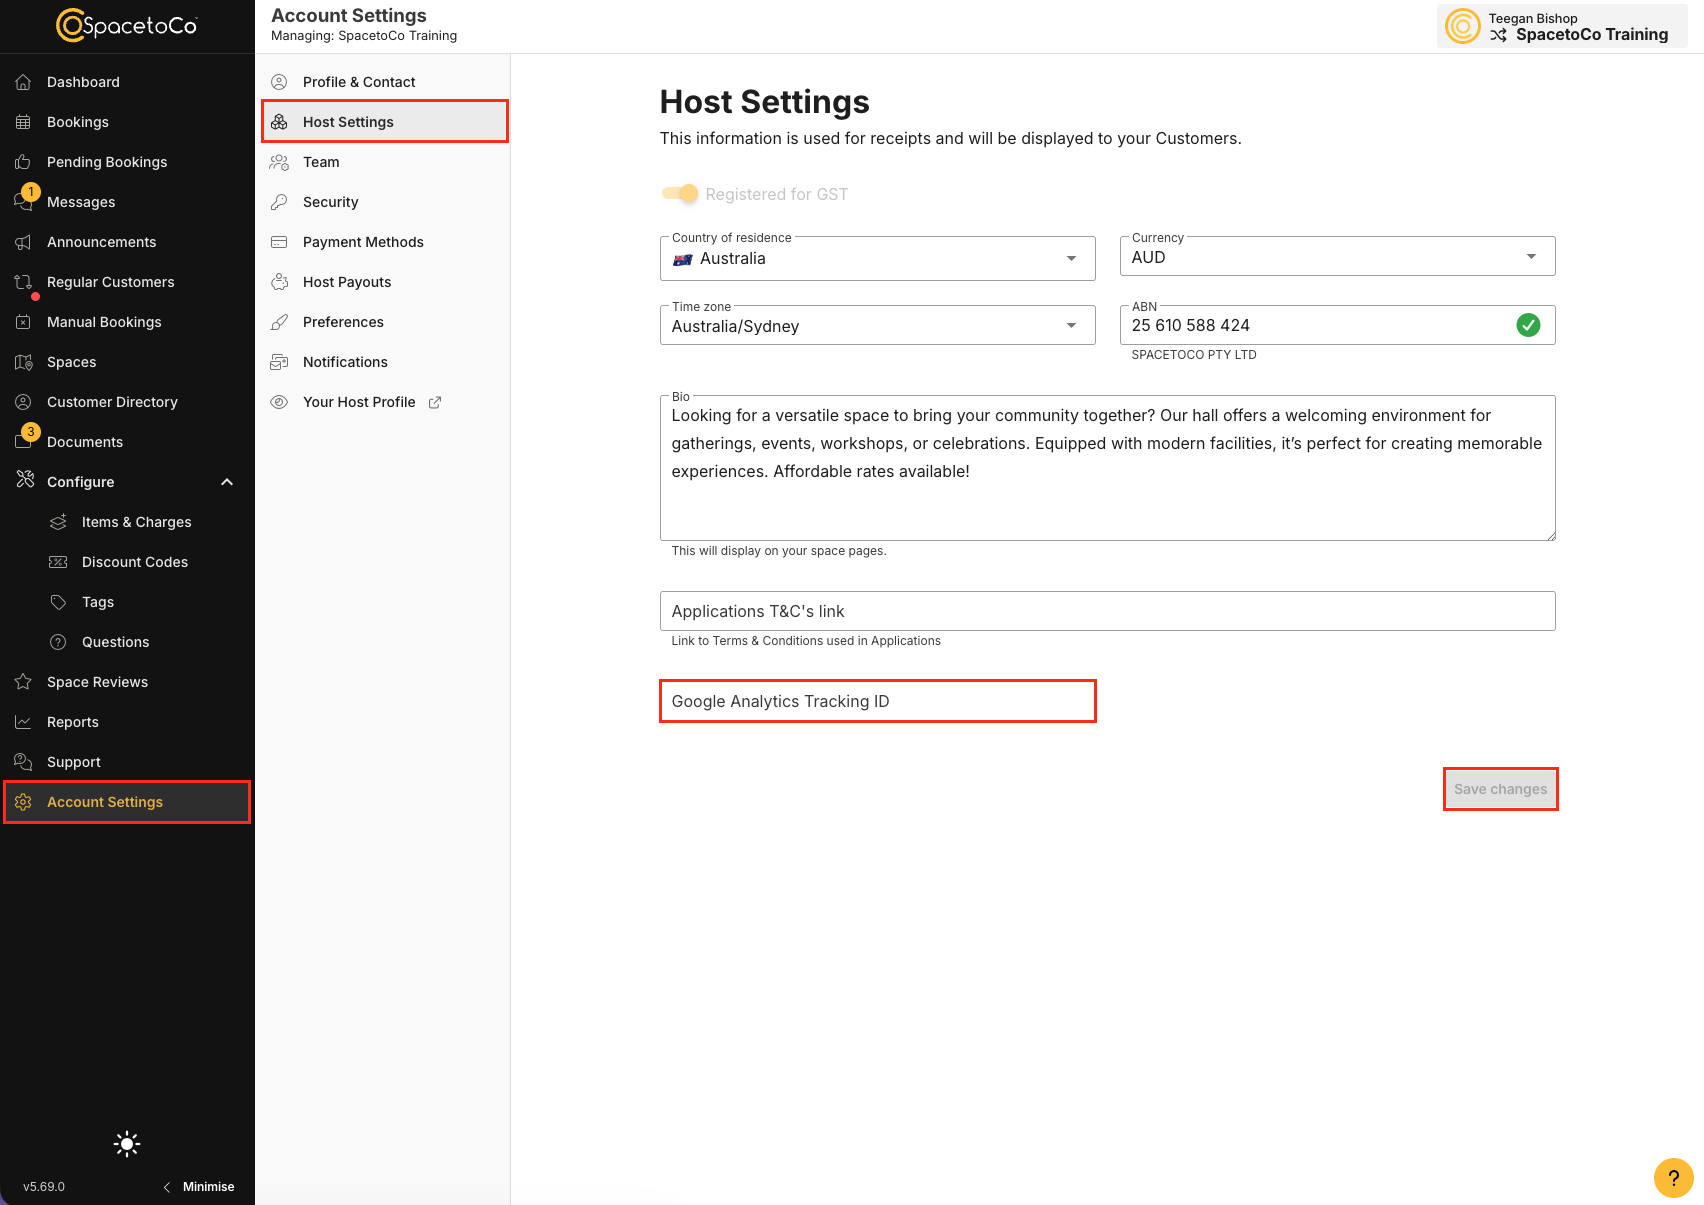Click the Messages speech bubble icon

23,201
